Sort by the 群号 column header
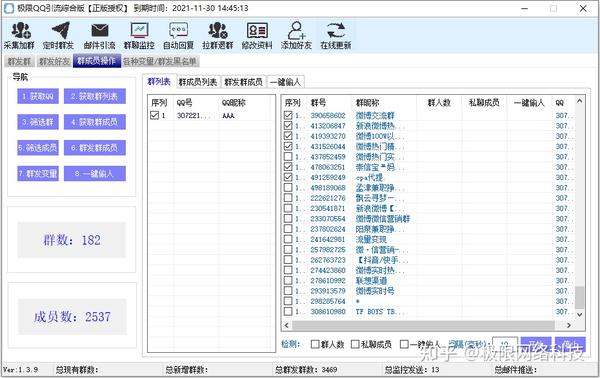The height and width of the screenshot is (378, 600). coord(329,103)
